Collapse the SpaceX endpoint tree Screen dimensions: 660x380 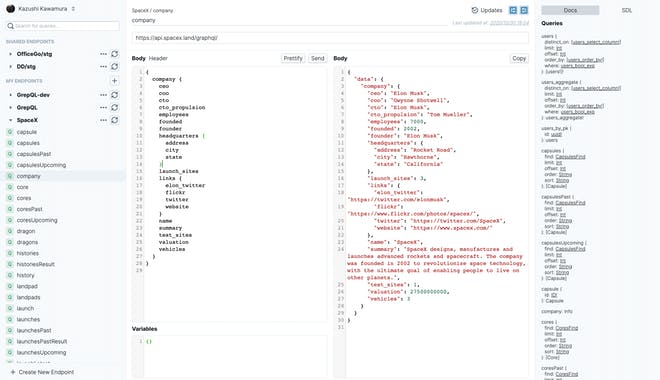pos(10,120)
